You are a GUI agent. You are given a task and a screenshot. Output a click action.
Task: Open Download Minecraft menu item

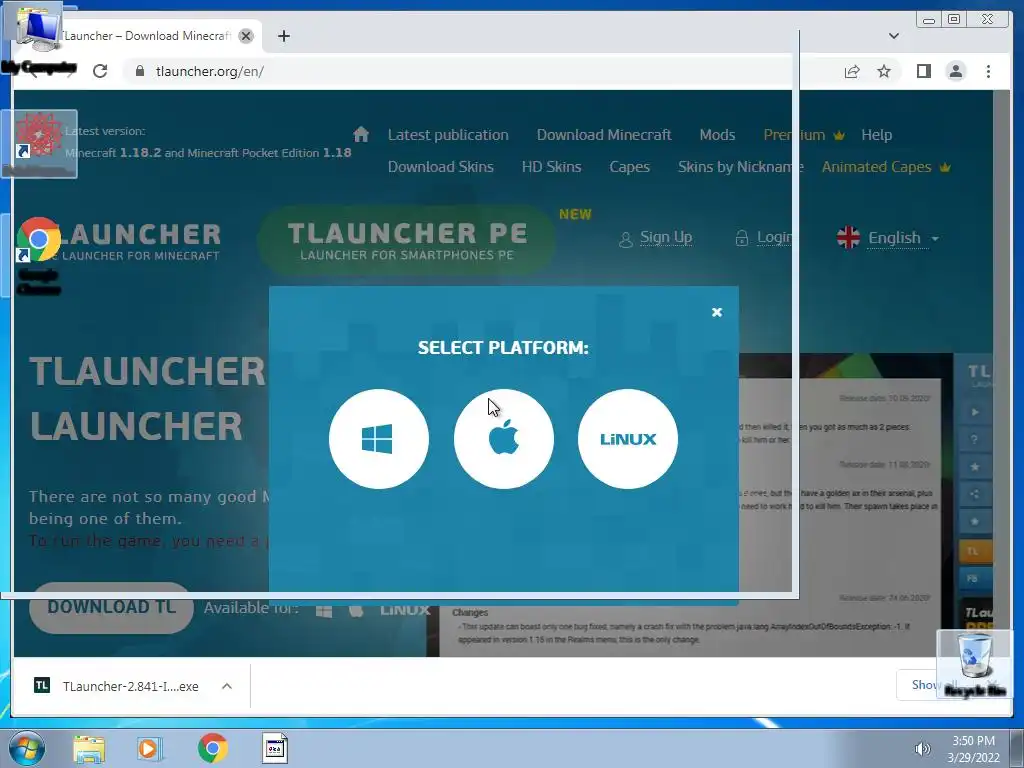603,135
